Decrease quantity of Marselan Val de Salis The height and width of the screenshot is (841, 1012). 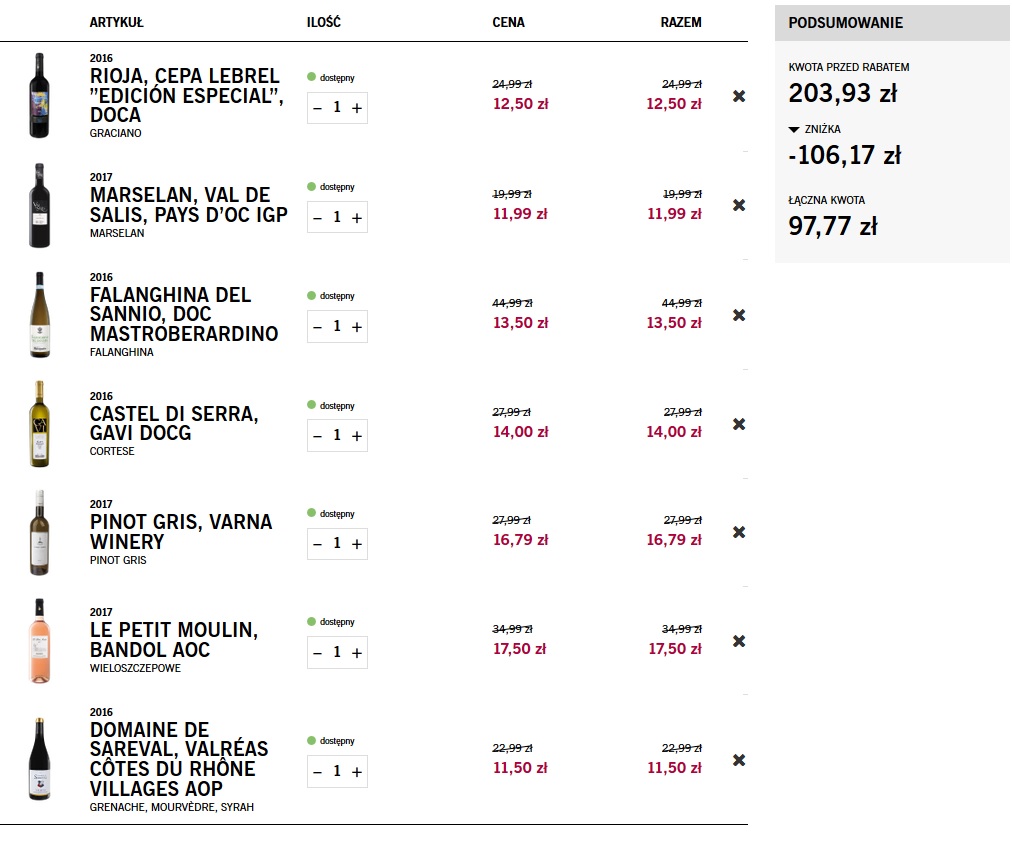[x=318, y=218]
